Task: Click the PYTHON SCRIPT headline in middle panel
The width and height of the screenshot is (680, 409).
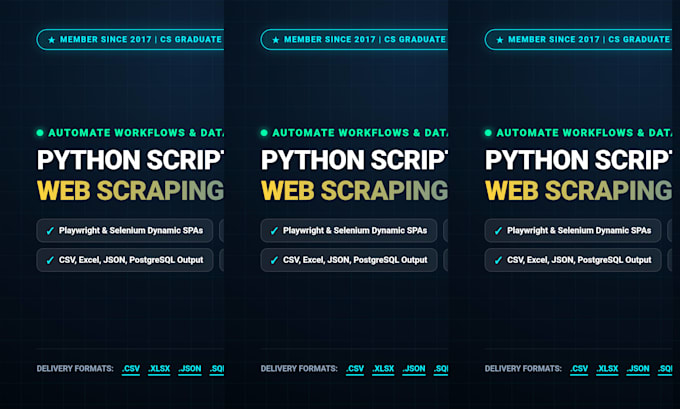Action: pyautogui.click(x=355, y=160)
